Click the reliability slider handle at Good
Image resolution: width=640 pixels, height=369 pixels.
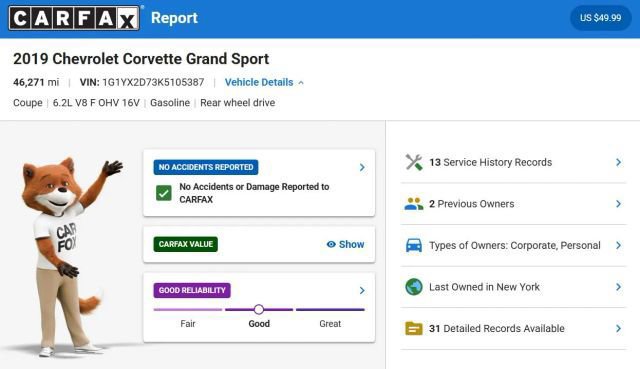point(259,309)
